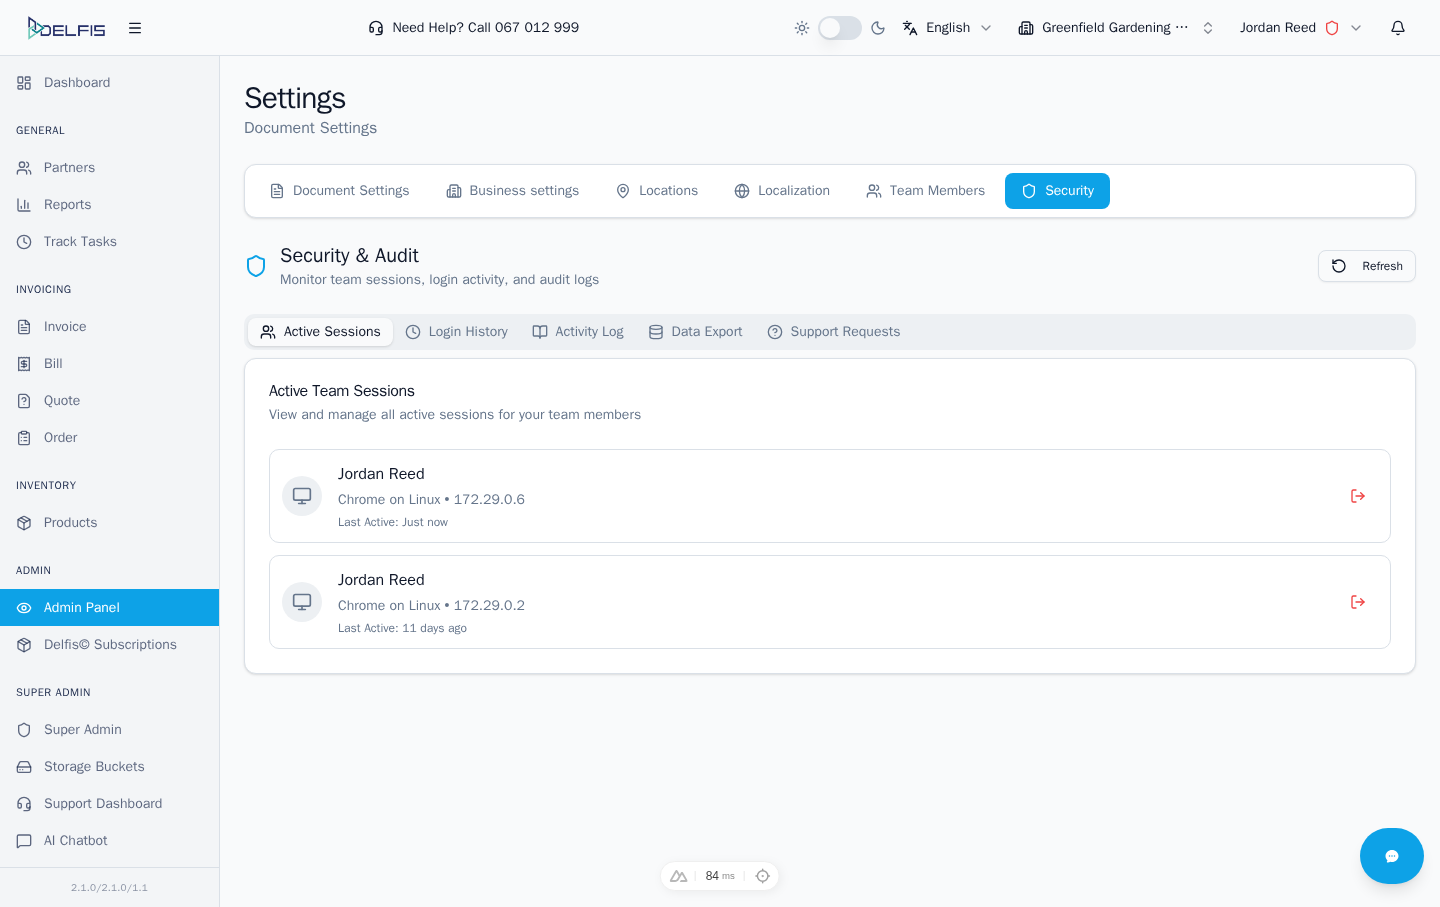
Task: Click the 84 ms performance indicator
Action: tap(719, 876)
